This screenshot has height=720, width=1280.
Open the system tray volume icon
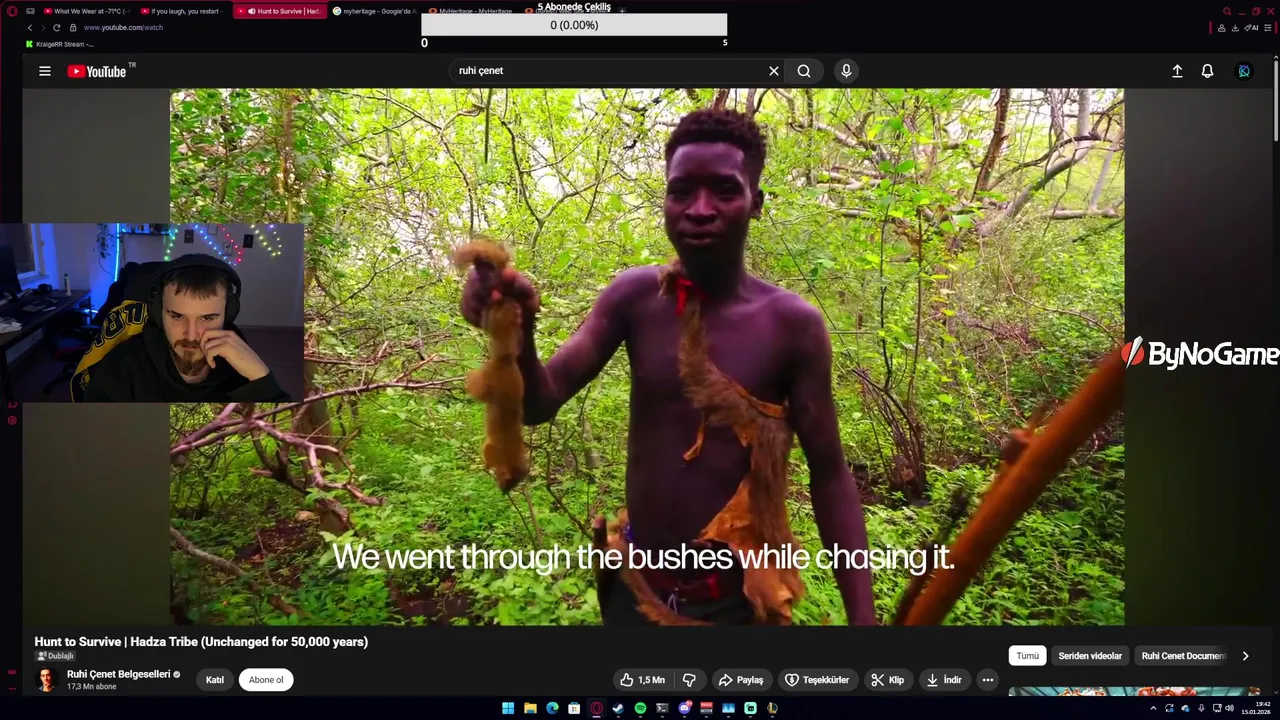coord(1229,708)
